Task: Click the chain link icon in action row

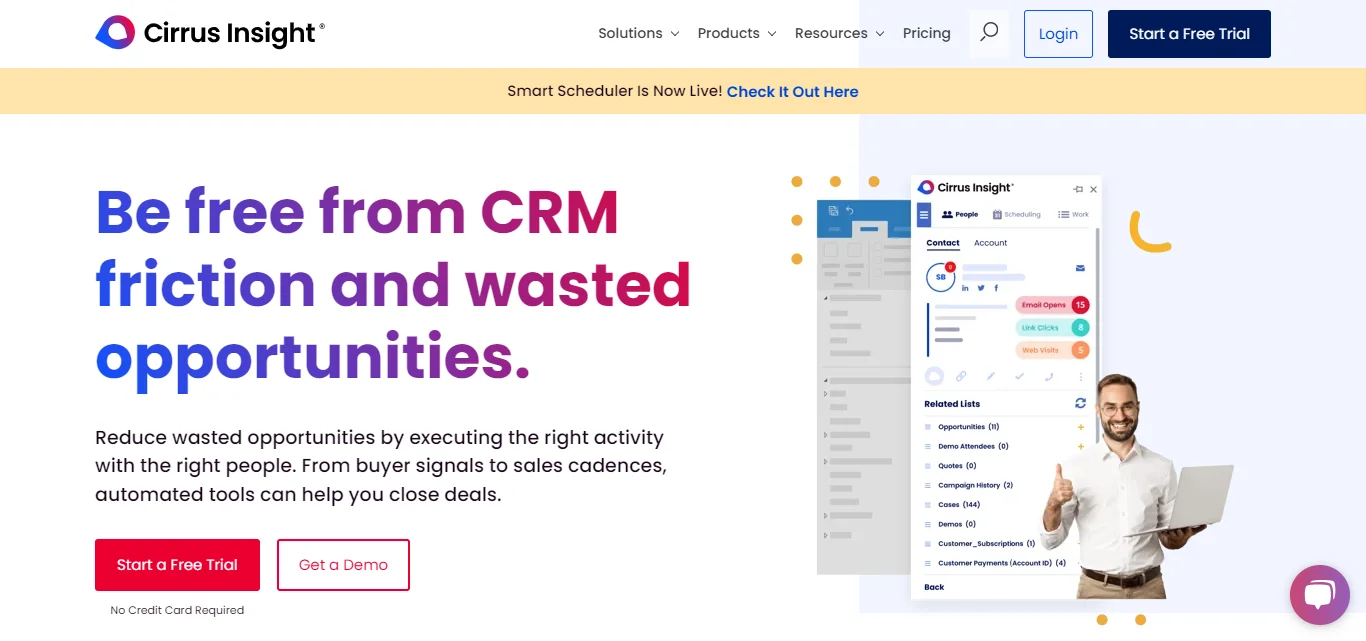Action: coord(961,377)
